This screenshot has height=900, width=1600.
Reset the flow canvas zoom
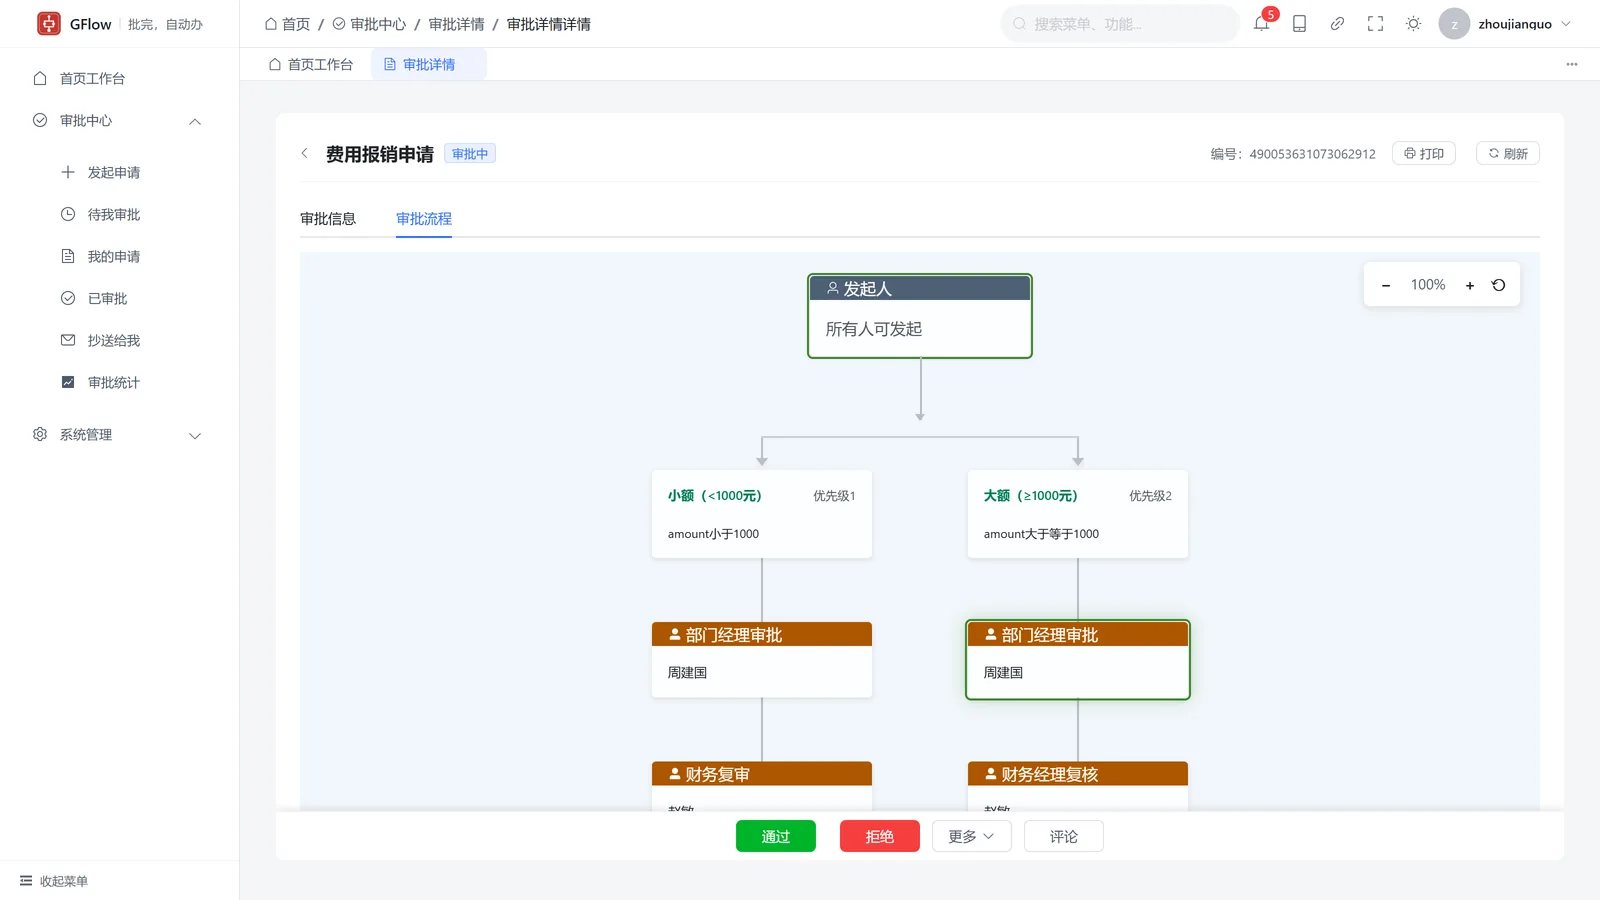[x=1498, y=285]
